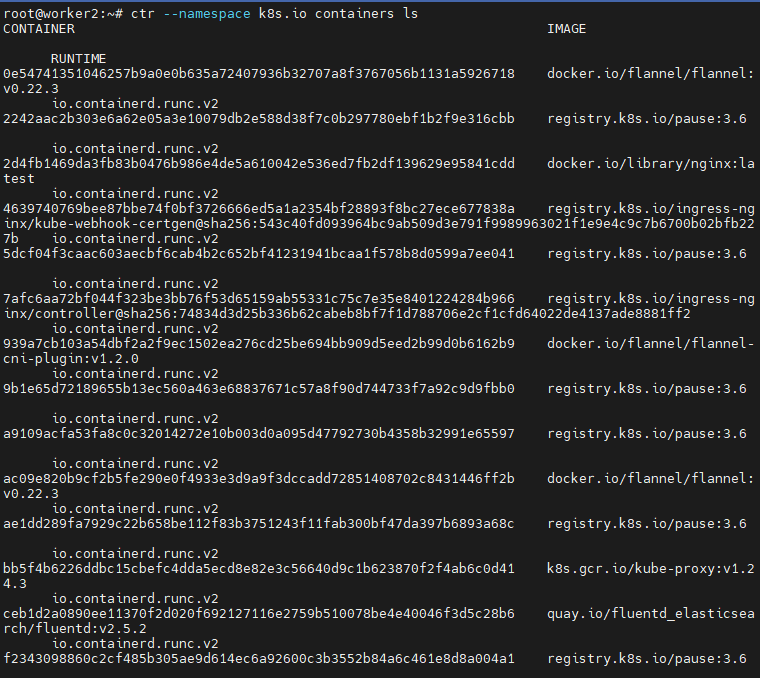Viewport: 760px width, 678px height.
Task: Click runtime io.containerd.runc.v2 under nginx row
Action: 135,194
